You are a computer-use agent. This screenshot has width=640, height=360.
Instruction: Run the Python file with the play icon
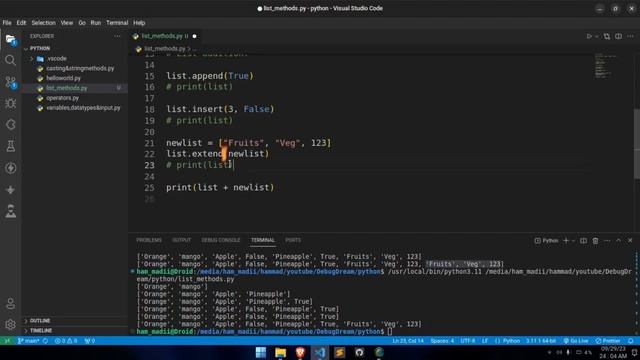tap(589, 36)
